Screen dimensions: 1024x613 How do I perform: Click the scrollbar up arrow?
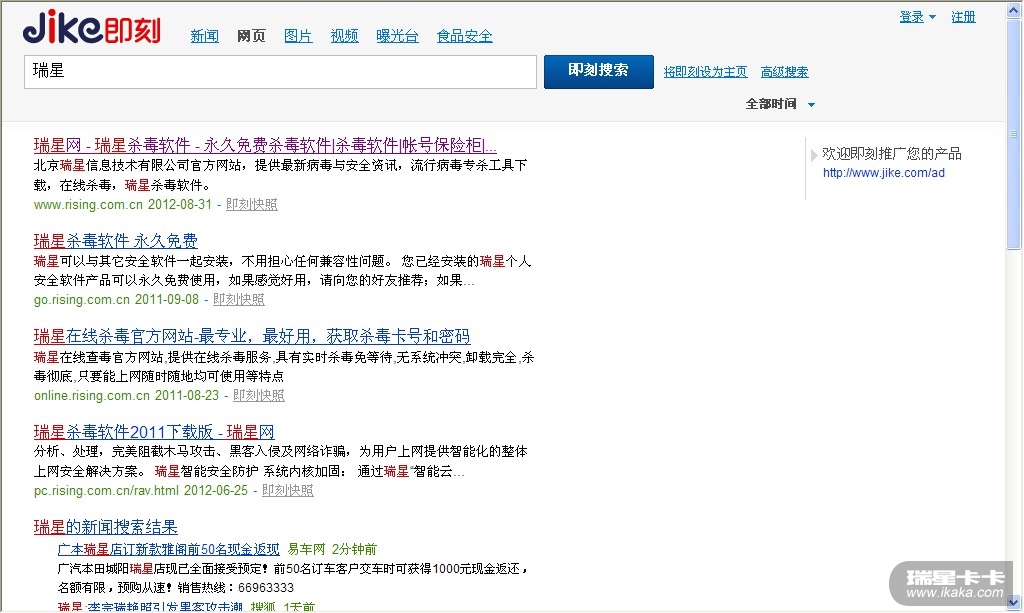click(1014, 11)
